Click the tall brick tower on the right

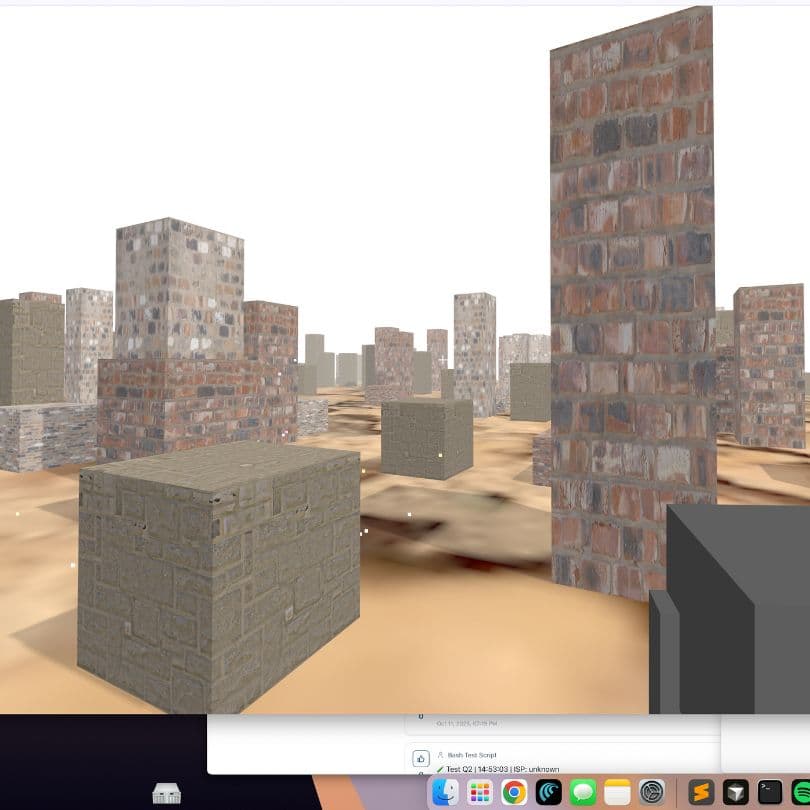630,300
